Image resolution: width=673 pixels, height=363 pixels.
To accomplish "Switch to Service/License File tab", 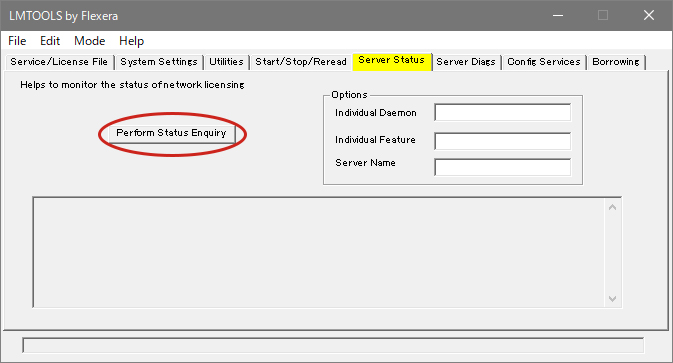I will 59,62.
